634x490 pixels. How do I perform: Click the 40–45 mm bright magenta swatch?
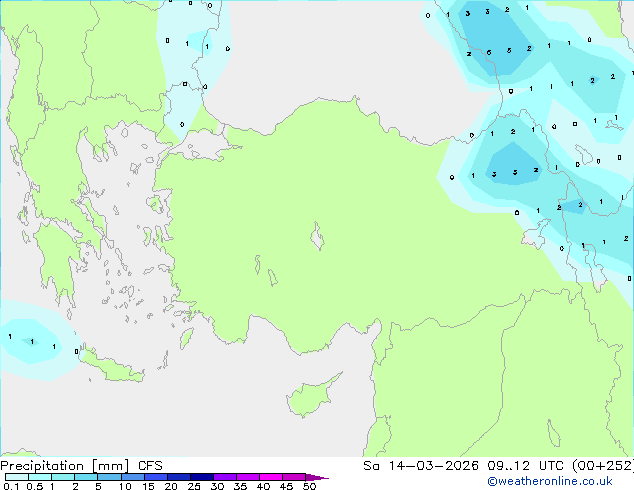[271, 477]
